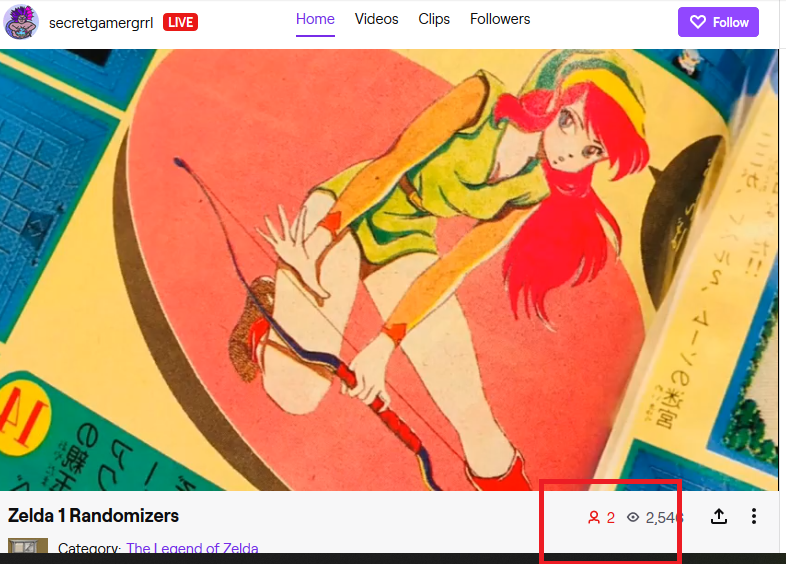The height and width of the screenshot is (564, 786).
Task: Click the game box art thumbnail
Action: coord(28,545)
